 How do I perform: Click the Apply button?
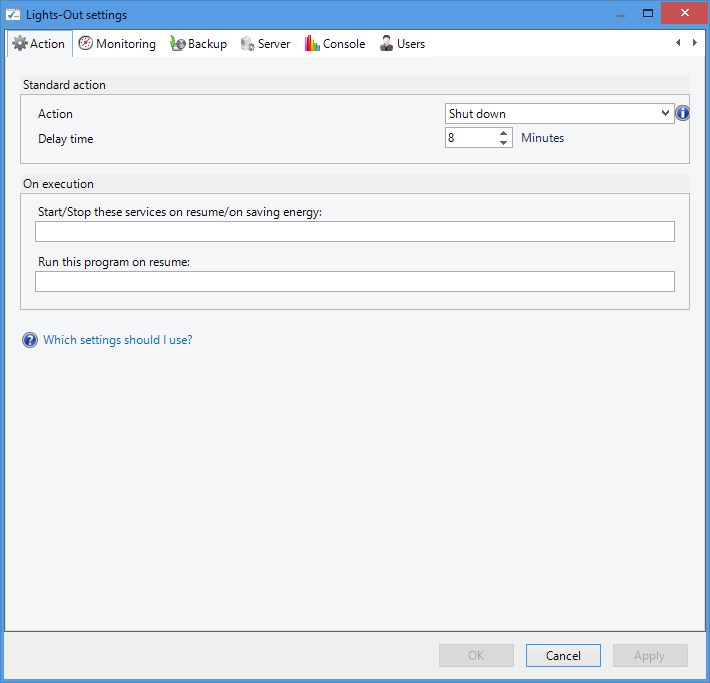point(650,655)
